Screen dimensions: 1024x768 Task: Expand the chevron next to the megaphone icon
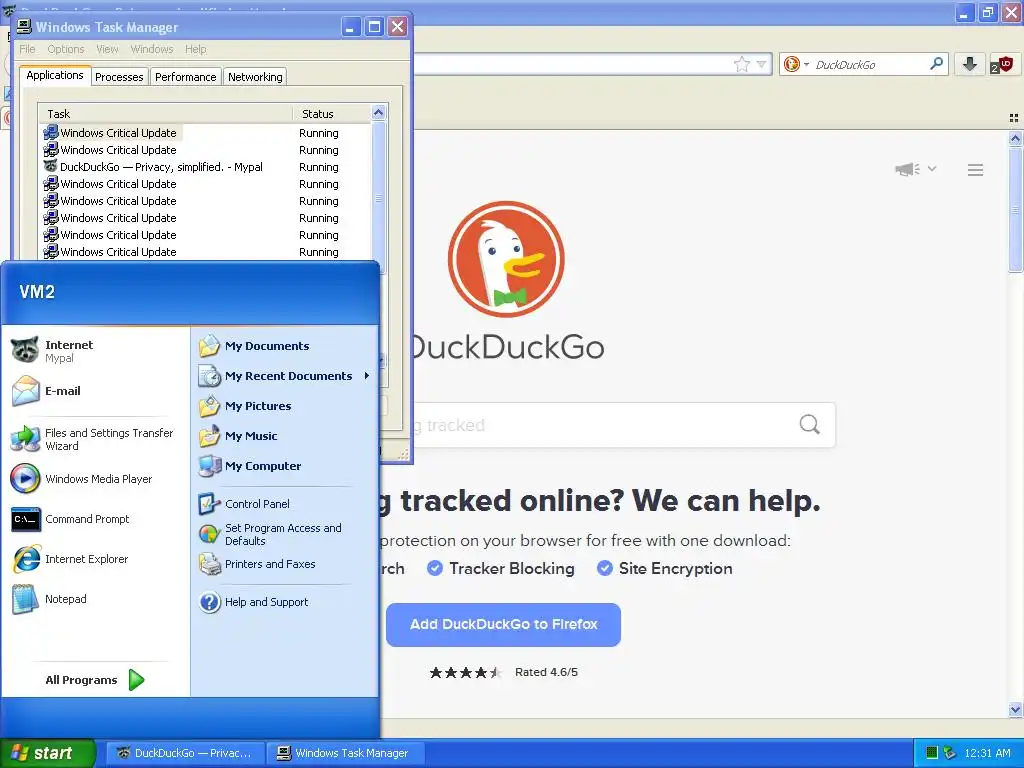pyautogui.click(x=932, y=169)
